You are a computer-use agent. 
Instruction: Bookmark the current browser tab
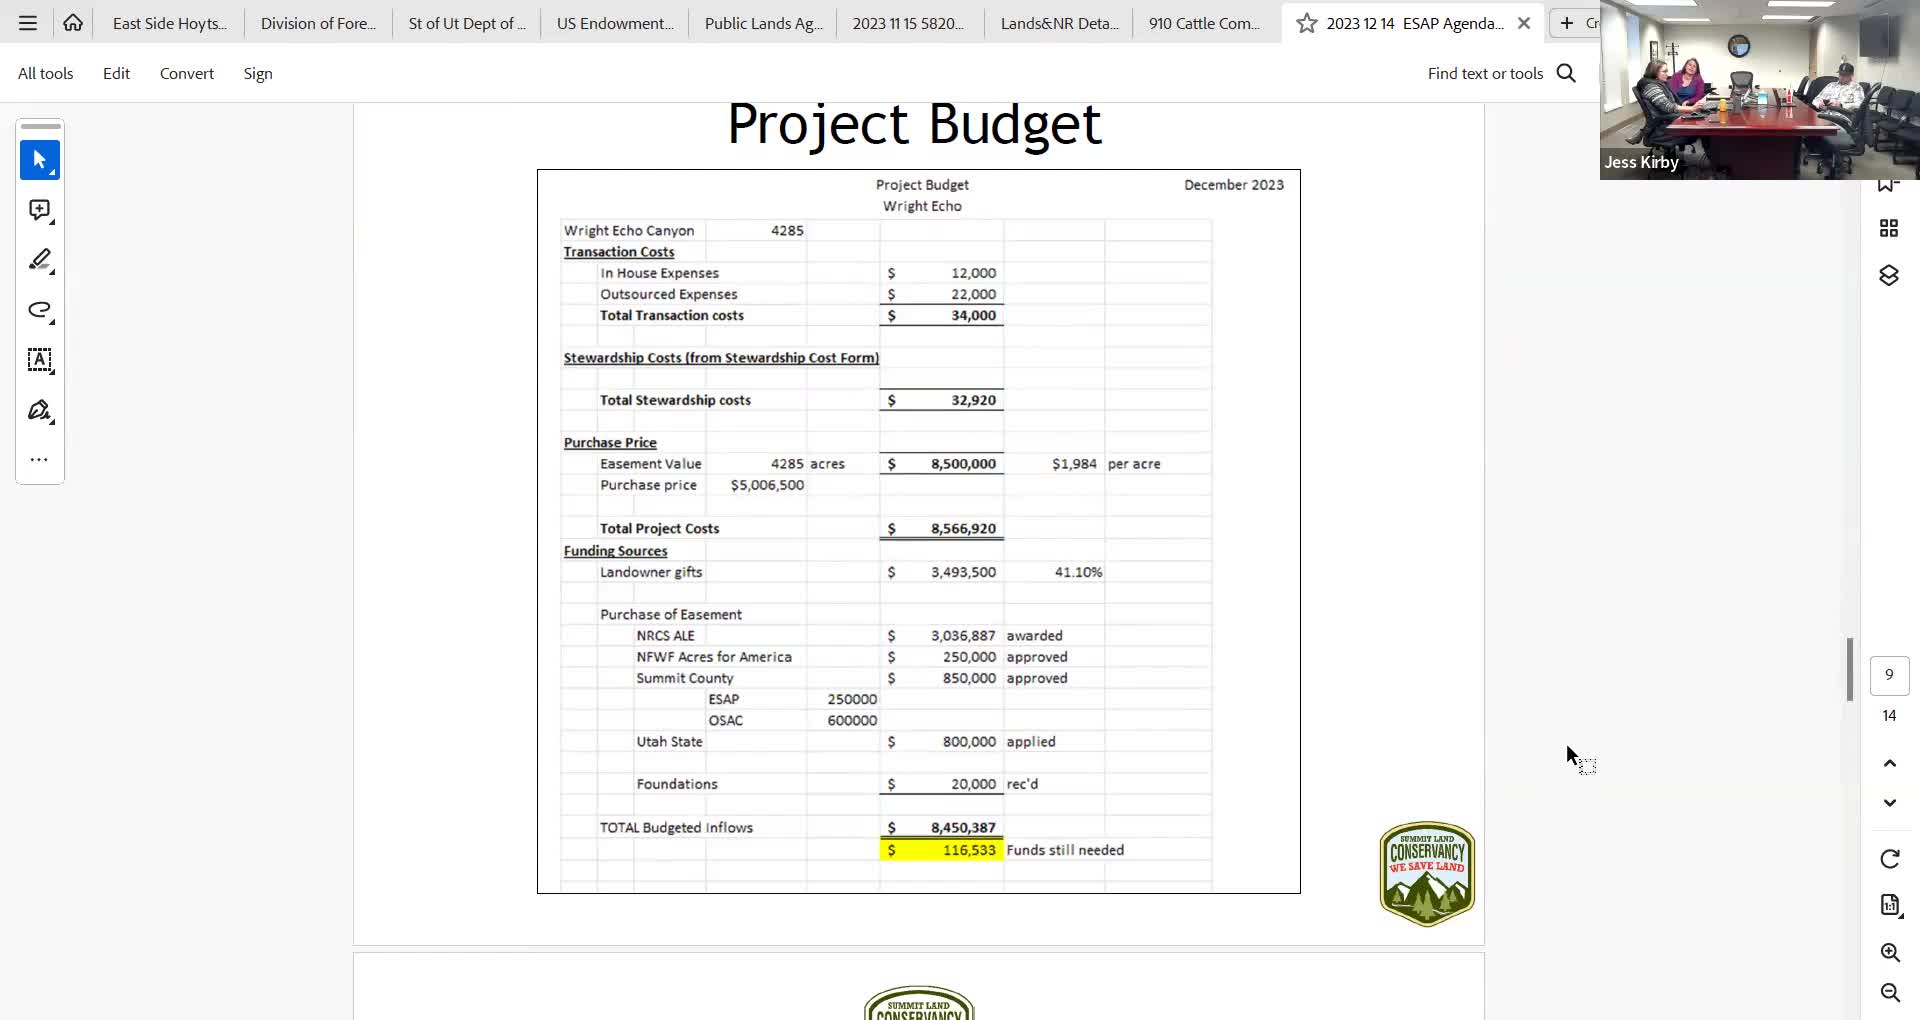click(1305, 23)
